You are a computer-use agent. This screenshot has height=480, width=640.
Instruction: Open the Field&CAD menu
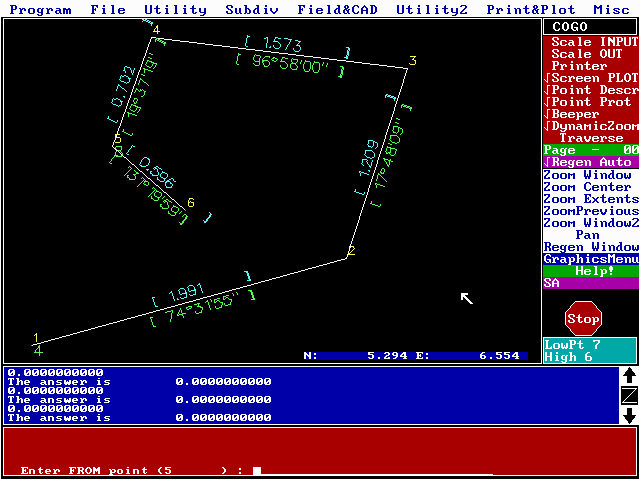click(x=337, y=10)
